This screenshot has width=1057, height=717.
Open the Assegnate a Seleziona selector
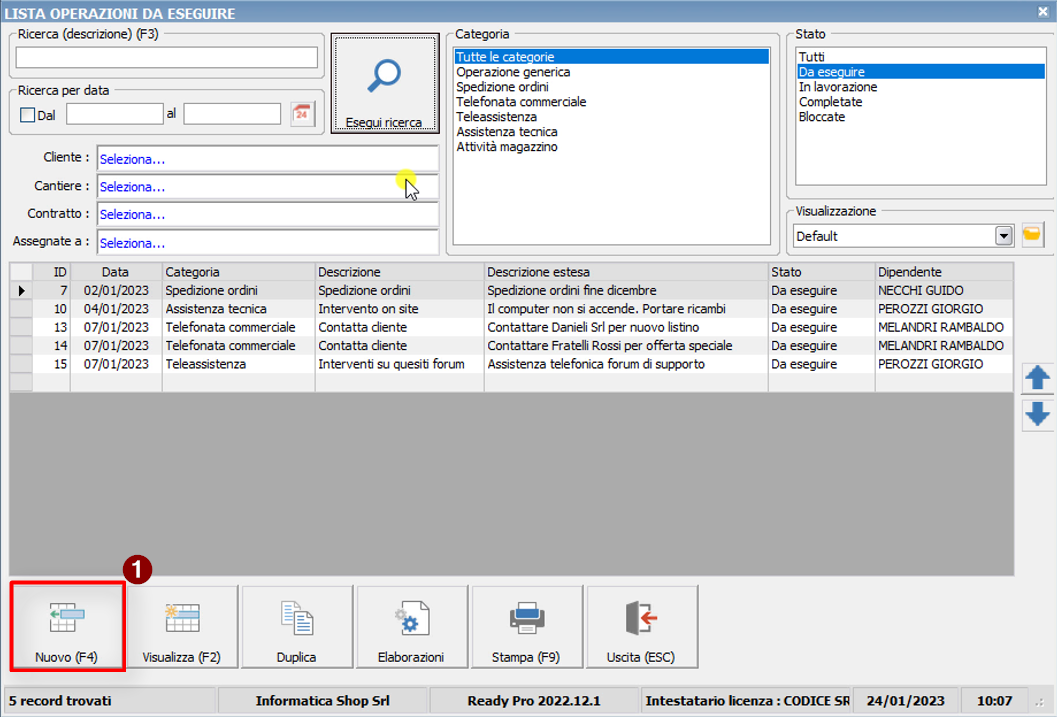(267, 243)
